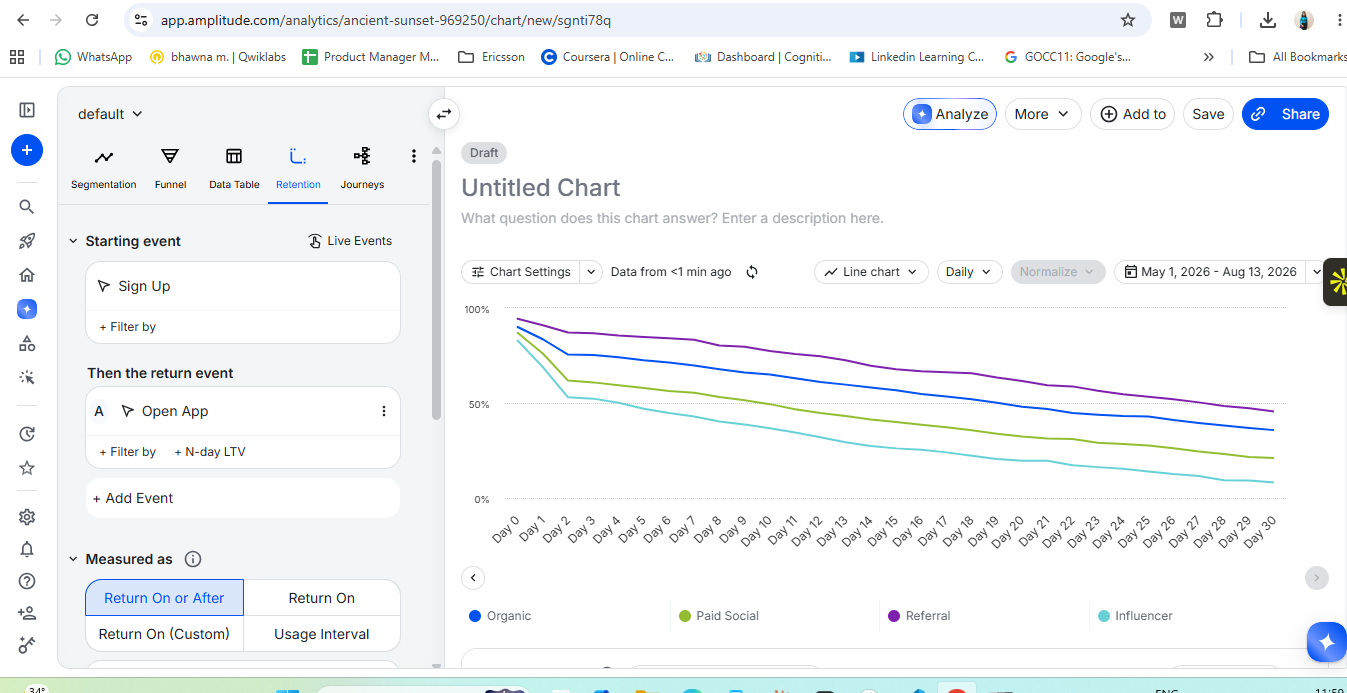Toggle Paid Social series in legend
Image resolution: width=1347 pixels, height=693 pixels.
pyautogui.click(x=719, y=616)
